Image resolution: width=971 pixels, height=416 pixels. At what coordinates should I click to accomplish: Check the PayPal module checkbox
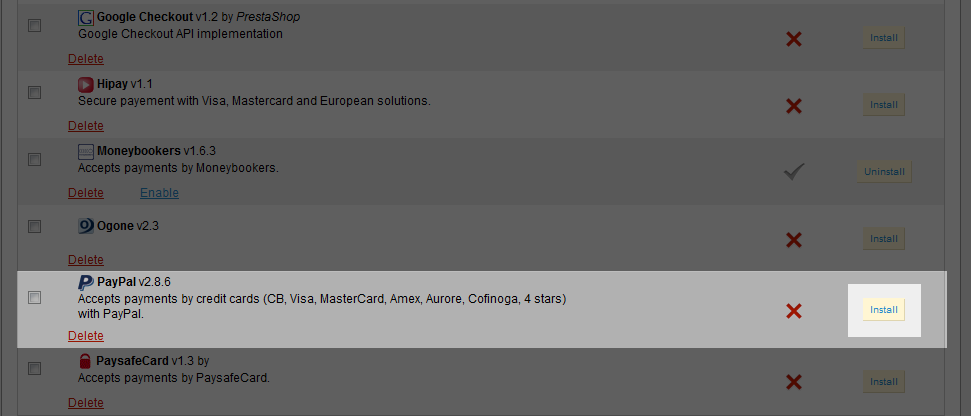click(x=34, y=298)
